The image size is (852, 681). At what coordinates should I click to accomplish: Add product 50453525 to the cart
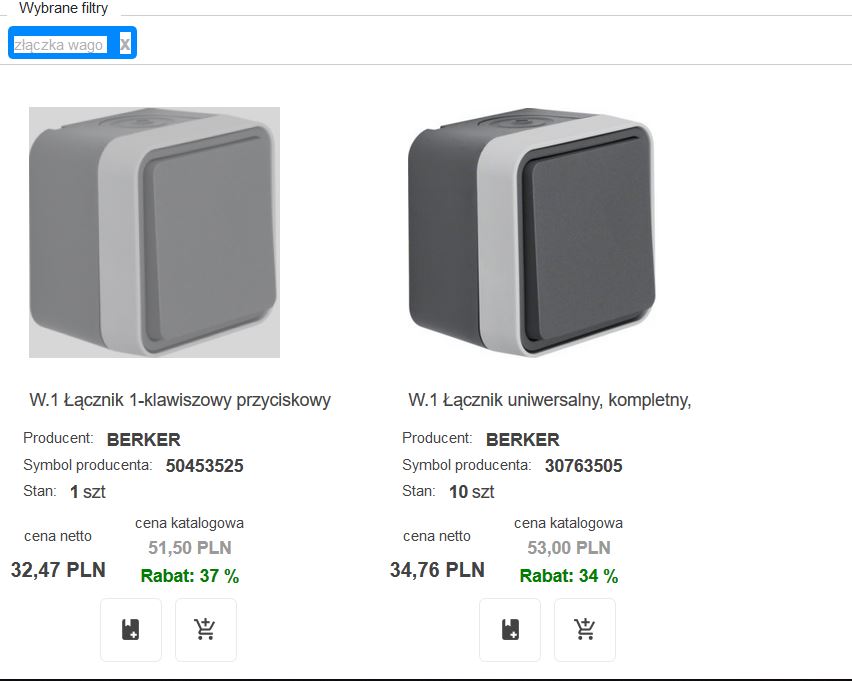pos(205,629)
